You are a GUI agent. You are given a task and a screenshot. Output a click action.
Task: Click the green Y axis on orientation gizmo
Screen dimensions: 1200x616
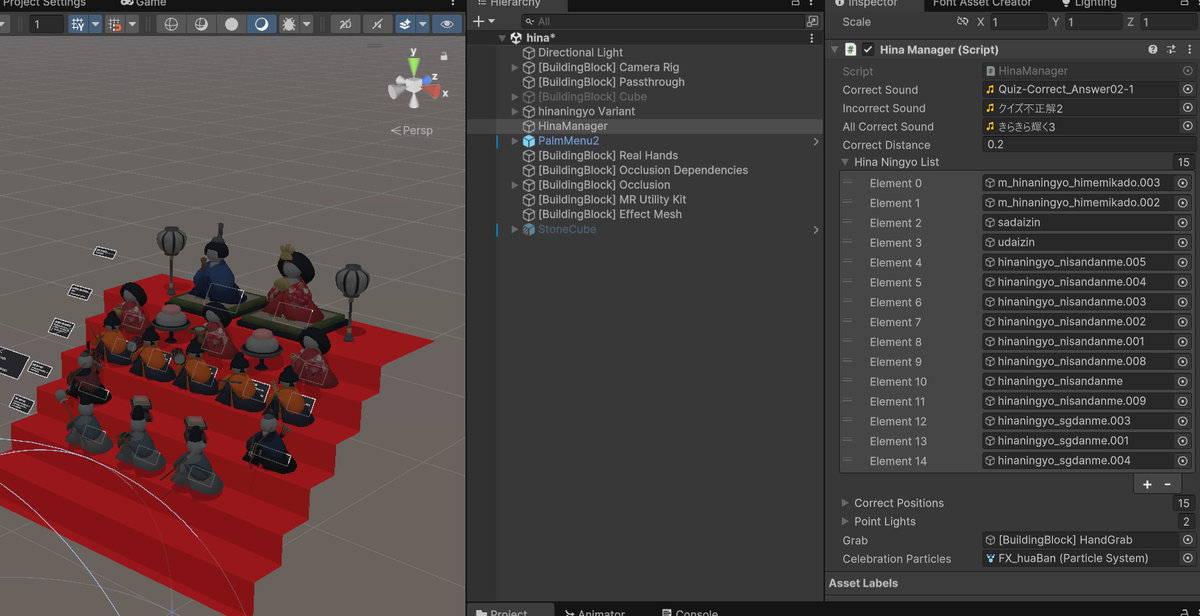coord(414,65)
